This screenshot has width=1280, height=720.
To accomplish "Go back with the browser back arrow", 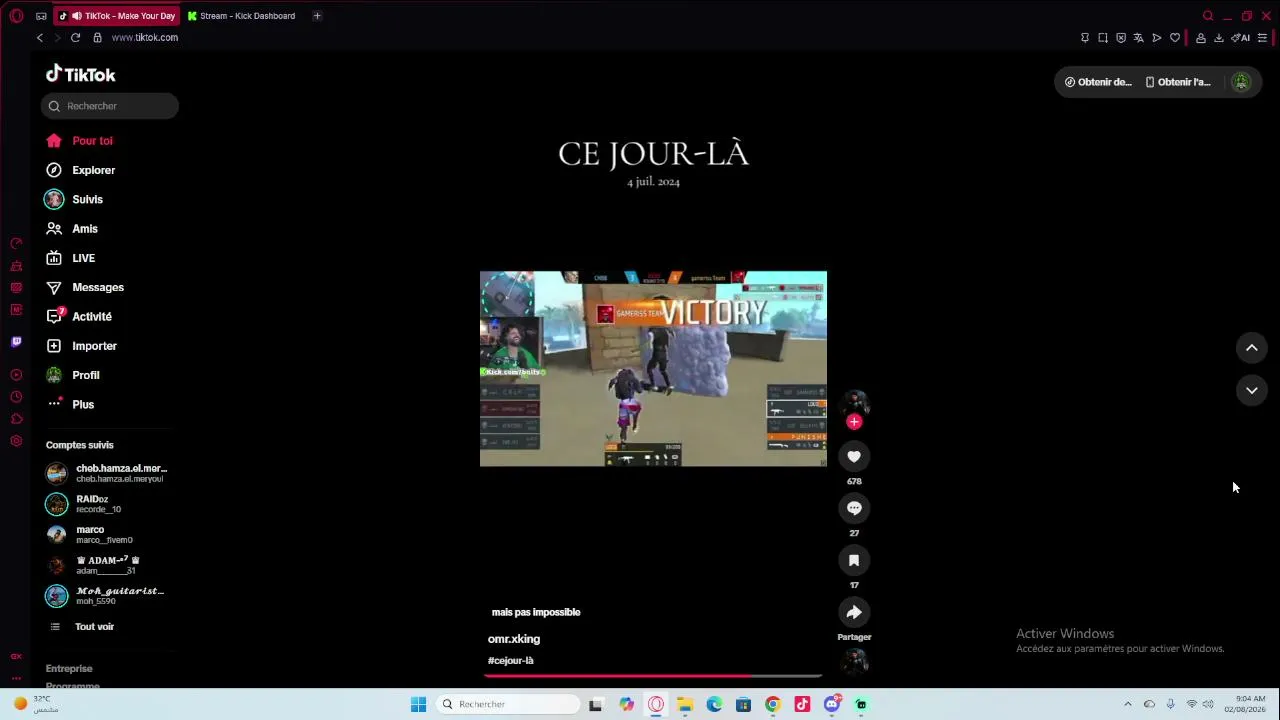I will [40, 38].
